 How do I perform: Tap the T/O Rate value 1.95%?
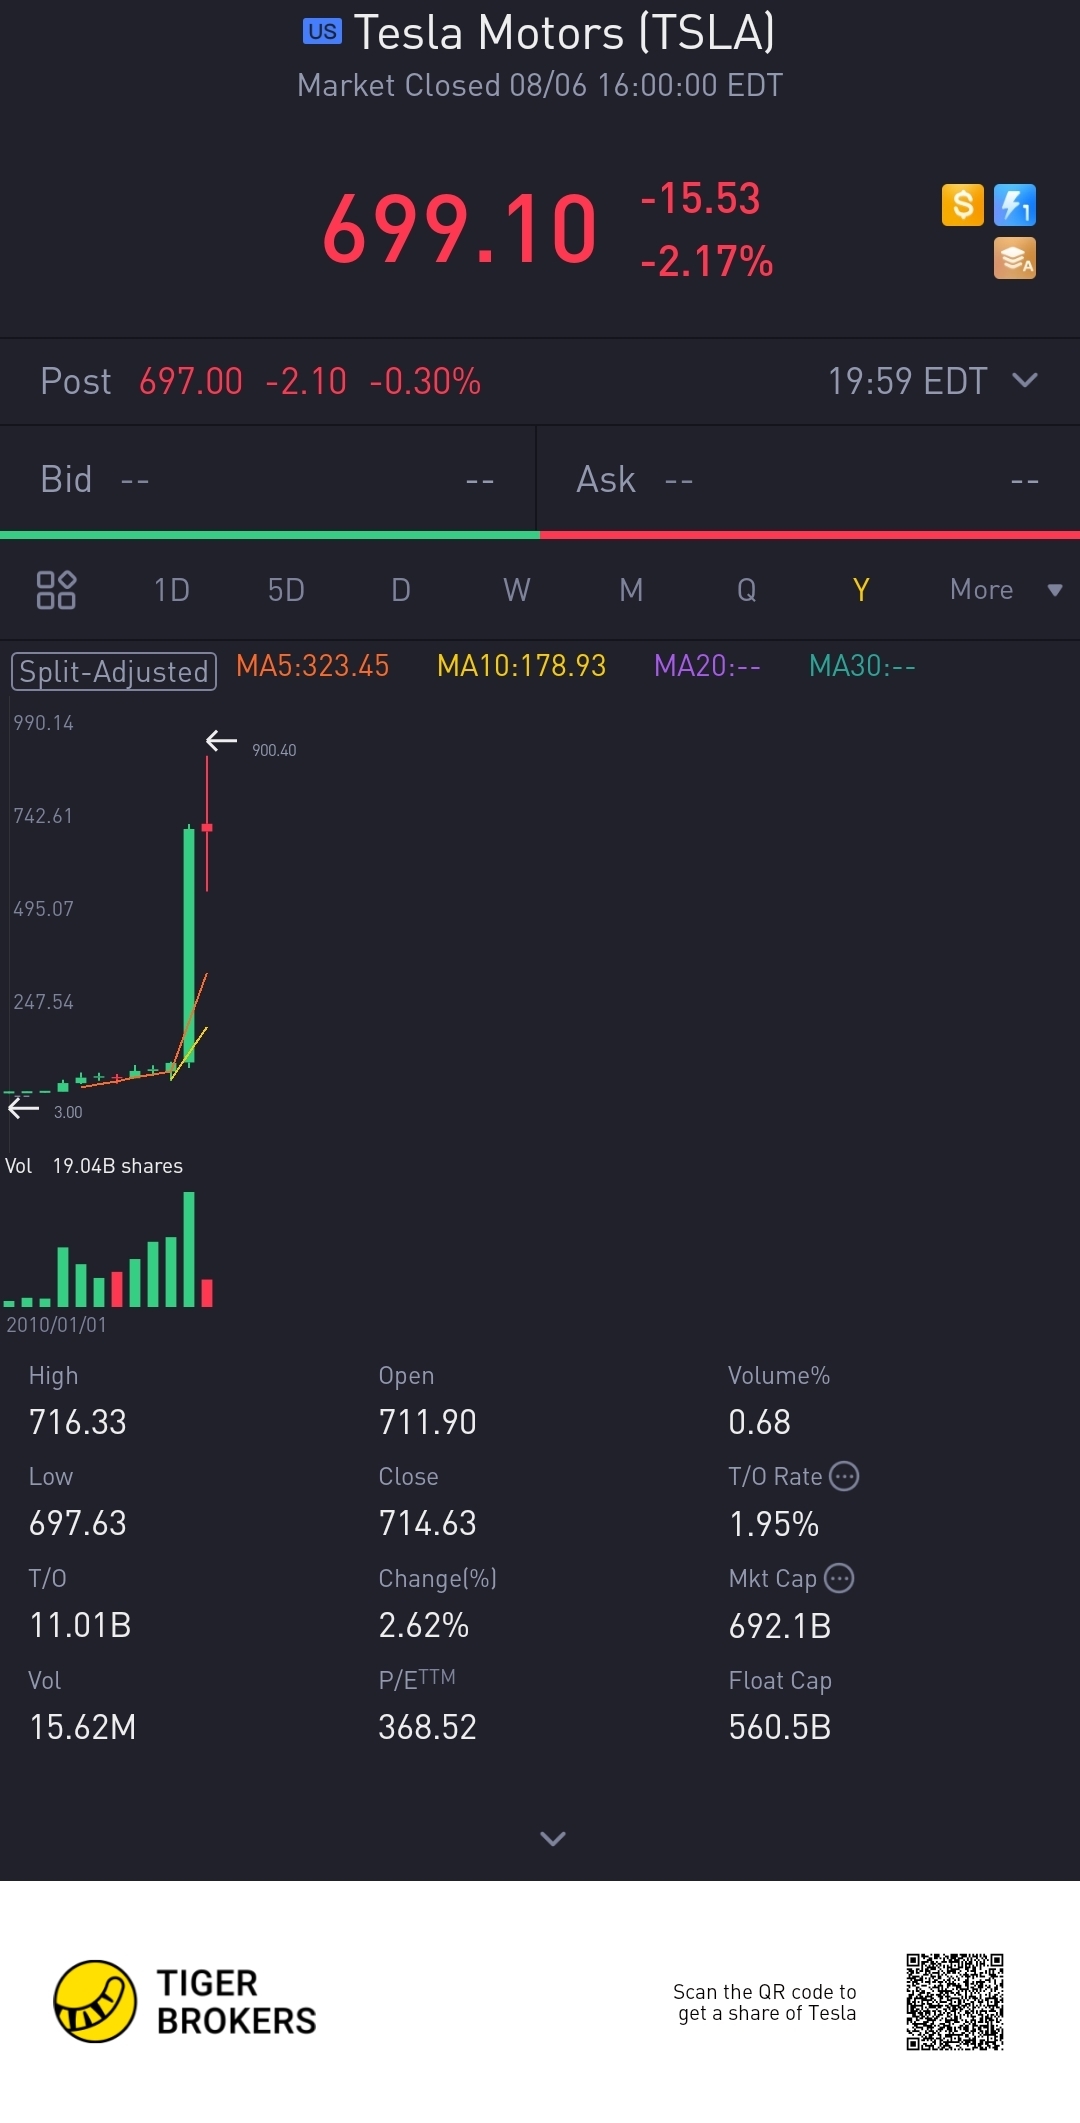coord(774,1524)
